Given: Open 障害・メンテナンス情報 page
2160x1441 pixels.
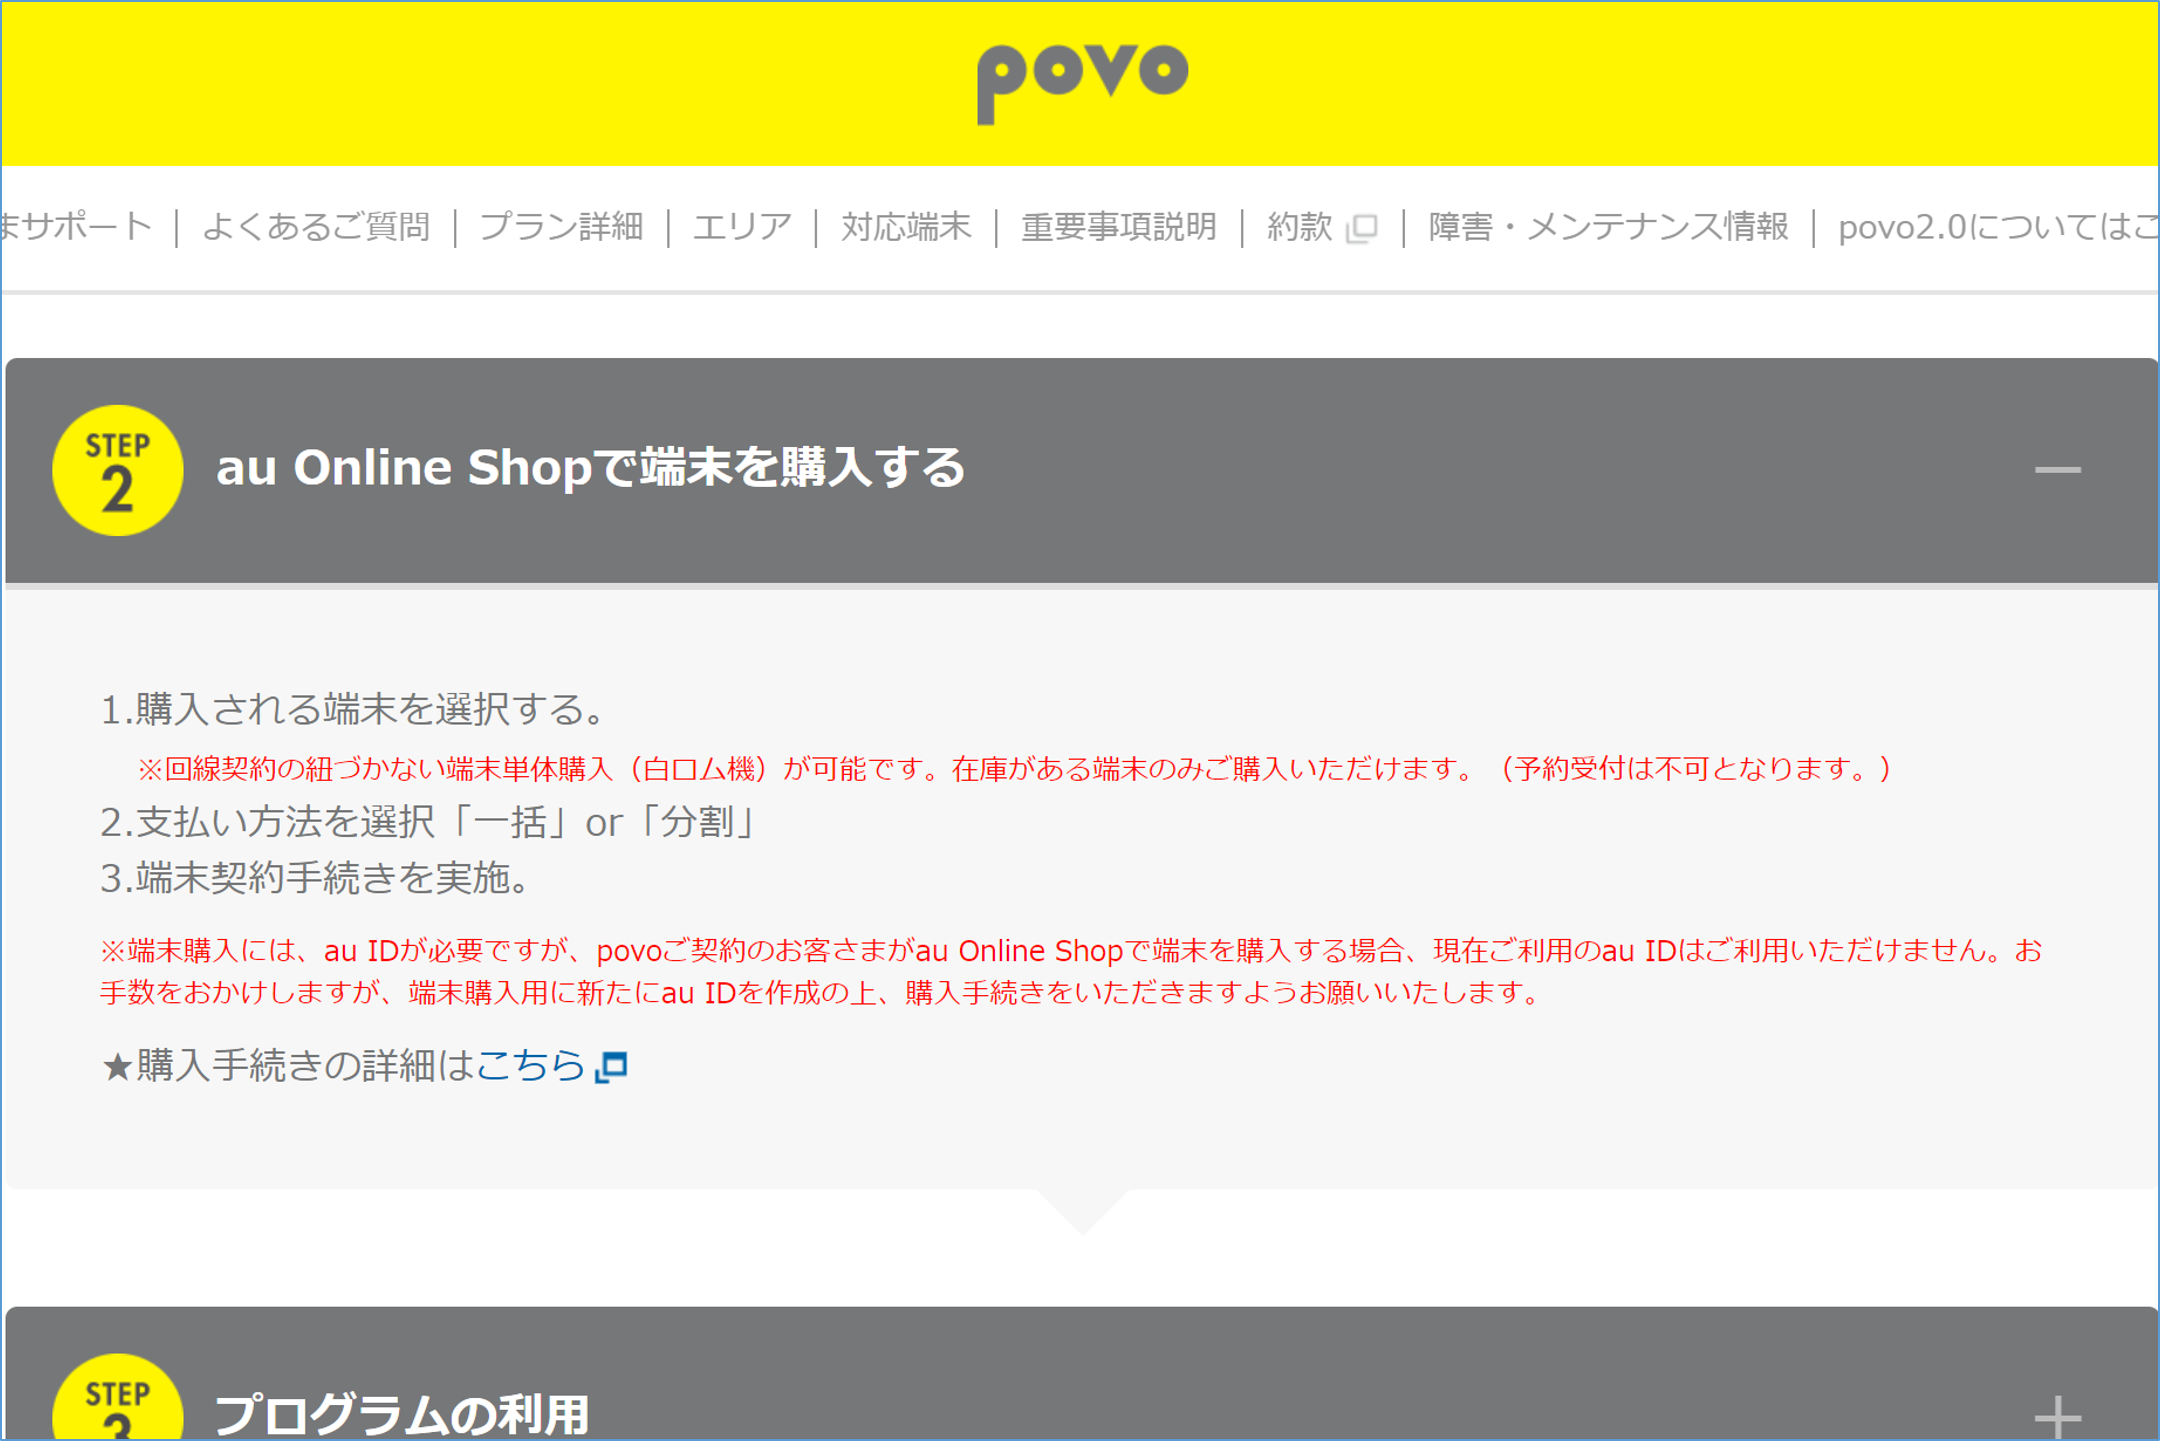Looking at the screenshot, I should coord(1608,227).
